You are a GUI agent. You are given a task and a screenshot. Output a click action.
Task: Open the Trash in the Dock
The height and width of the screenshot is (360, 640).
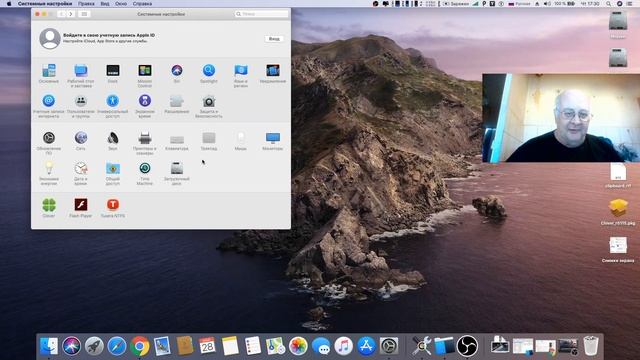tap(591, 346)
